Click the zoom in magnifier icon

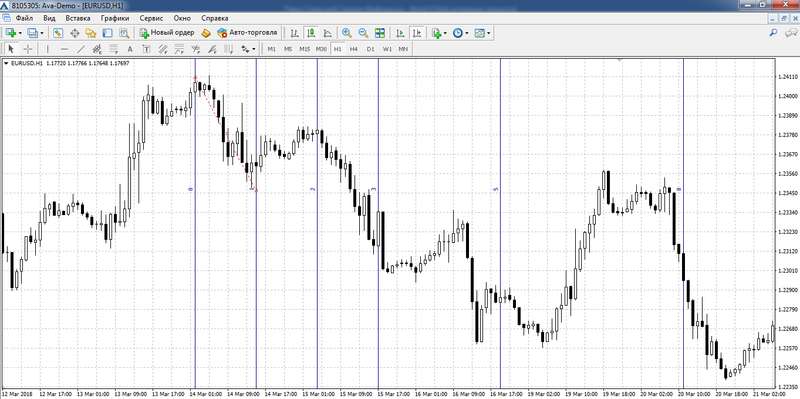[346, 33]
